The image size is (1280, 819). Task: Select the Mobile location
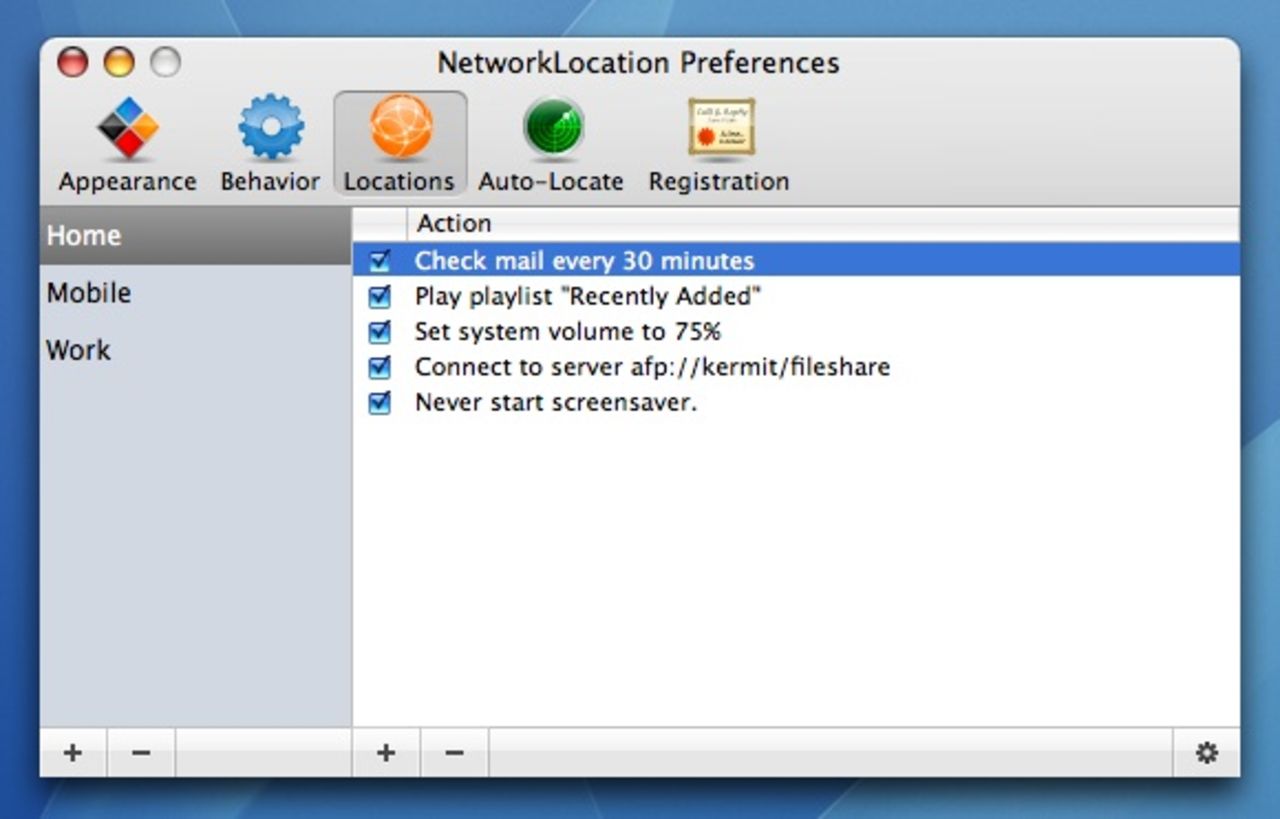click(x=87, y=292)
